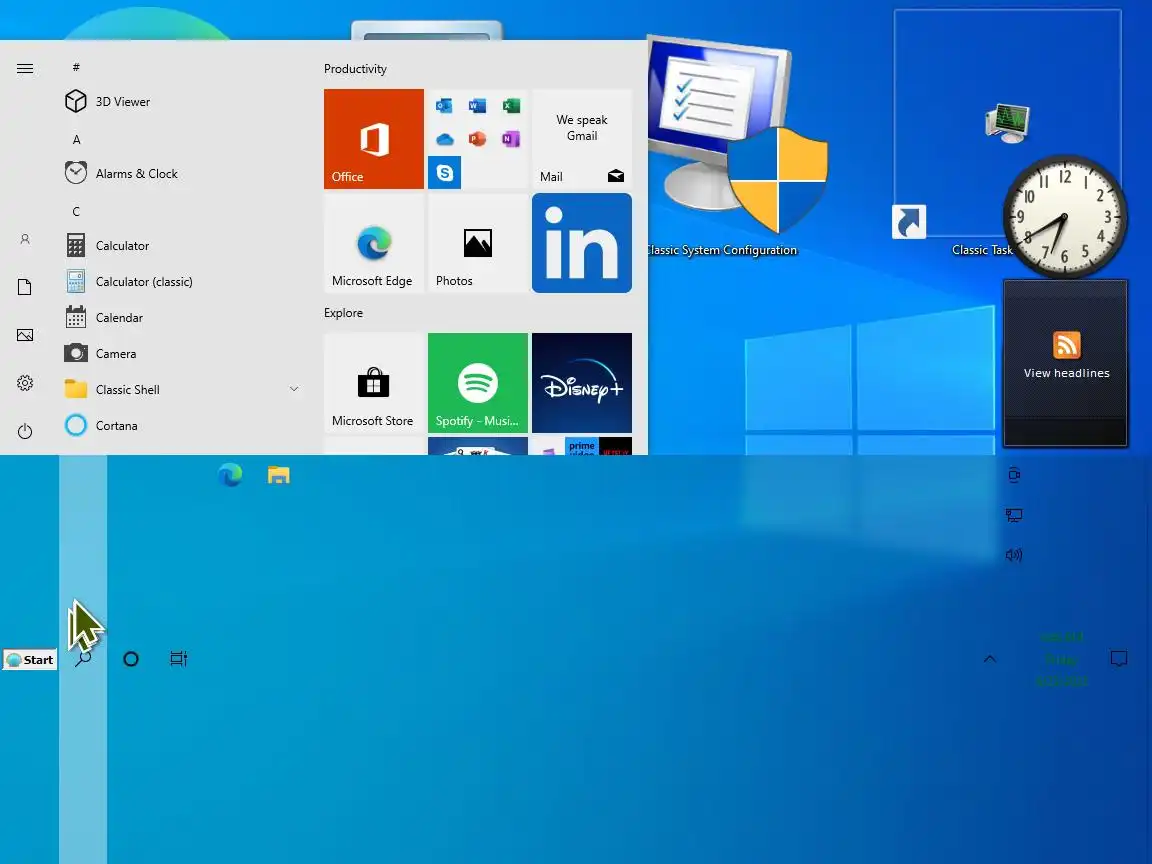Click View headlines on feed gadget
The image size is (1152, 864).
[1066, 372]
